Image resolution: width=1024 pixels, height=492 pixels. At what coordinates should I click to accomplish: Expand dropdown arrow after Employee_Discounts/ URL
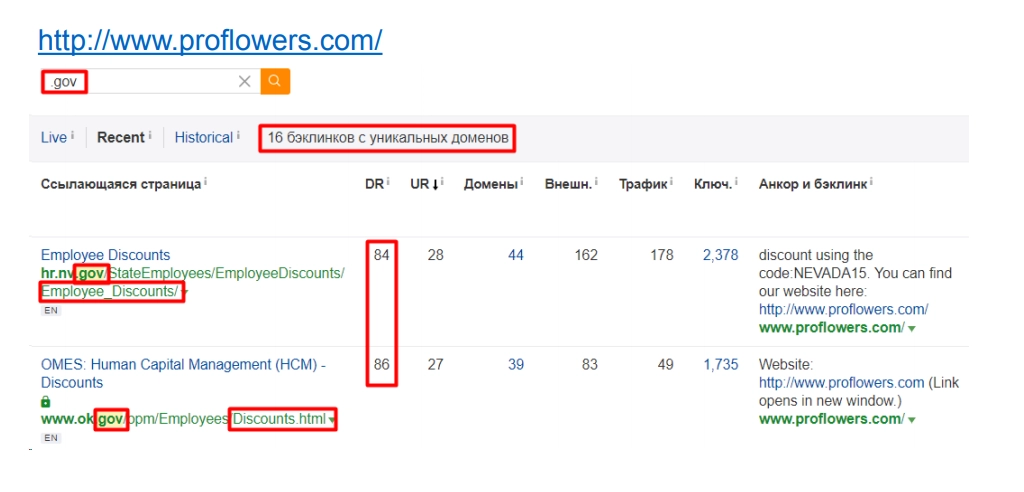[186, 293]
